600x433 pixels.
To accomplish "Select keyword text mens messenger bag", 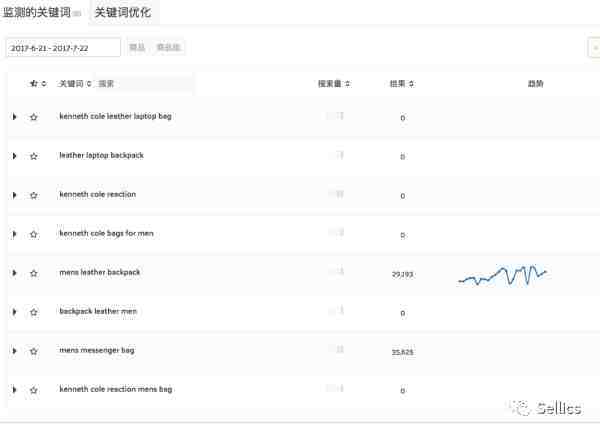I will point(97,350).
